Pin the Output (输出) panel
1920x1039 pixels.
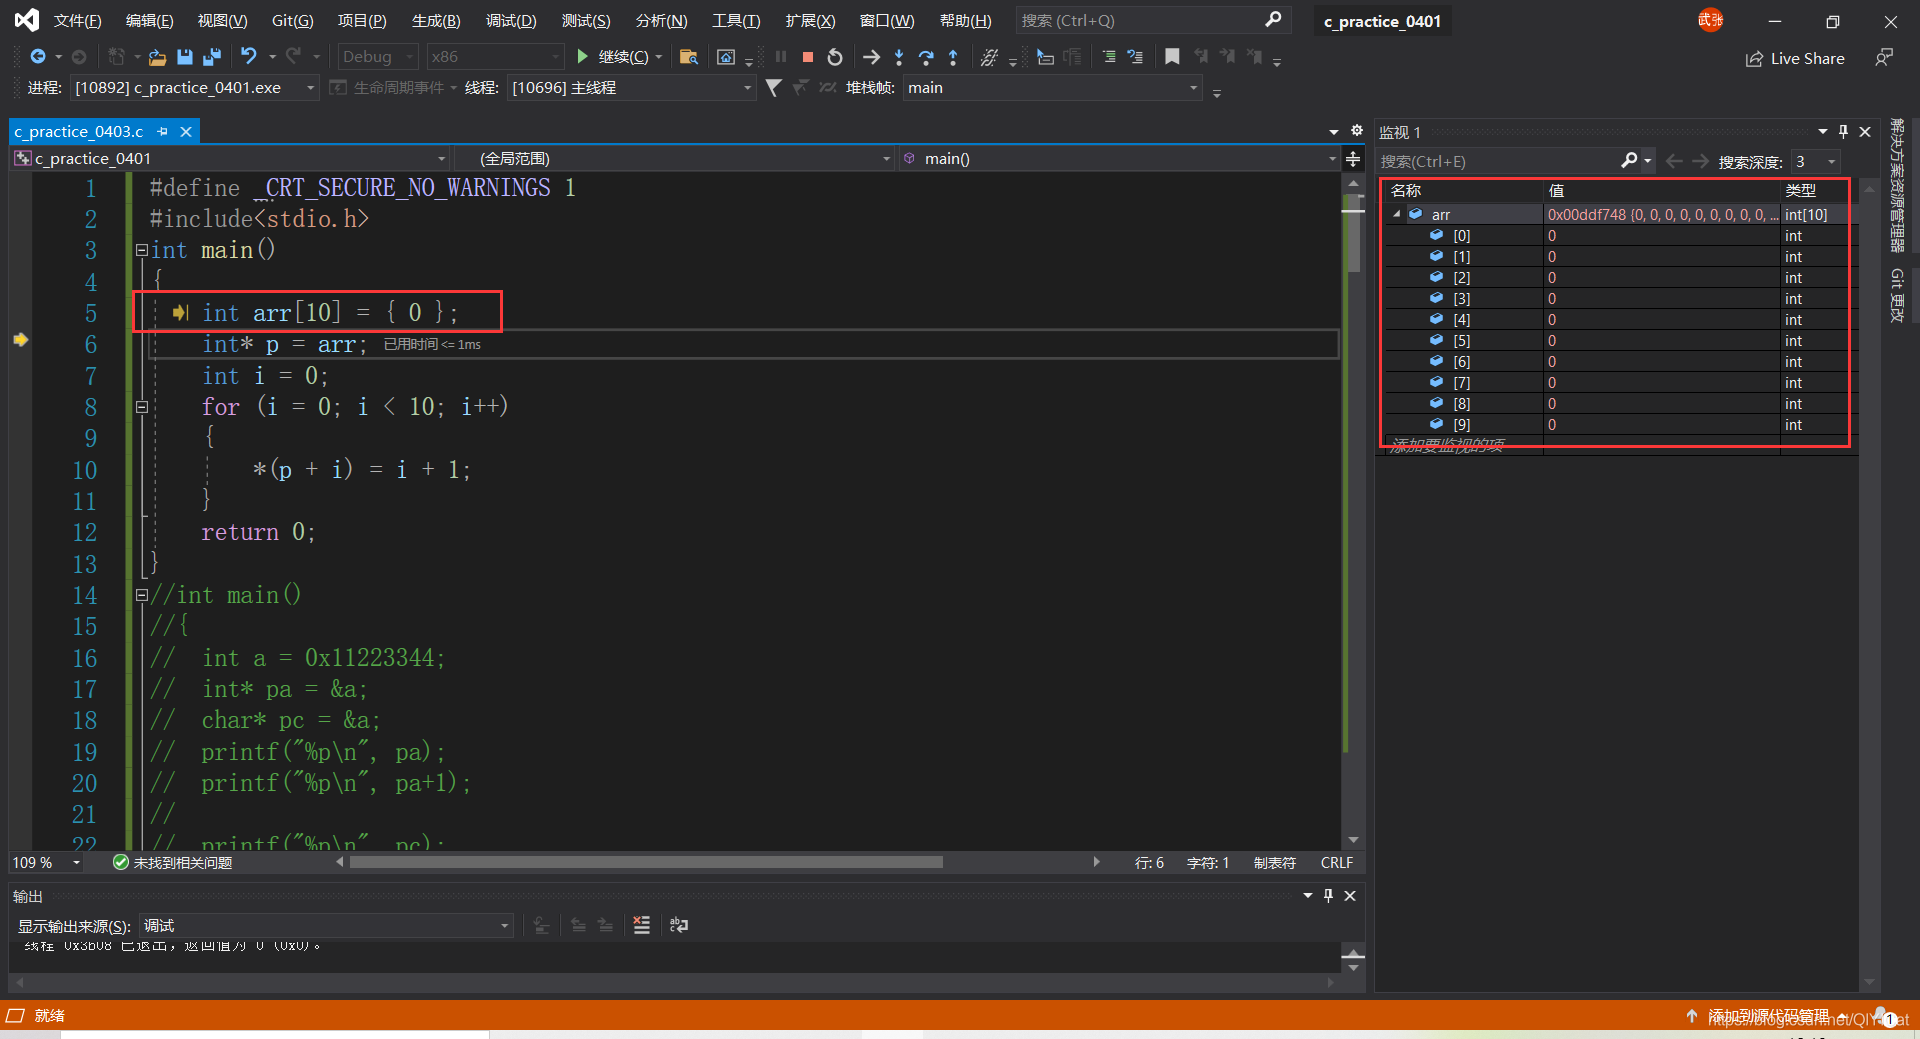point(1328,896)
